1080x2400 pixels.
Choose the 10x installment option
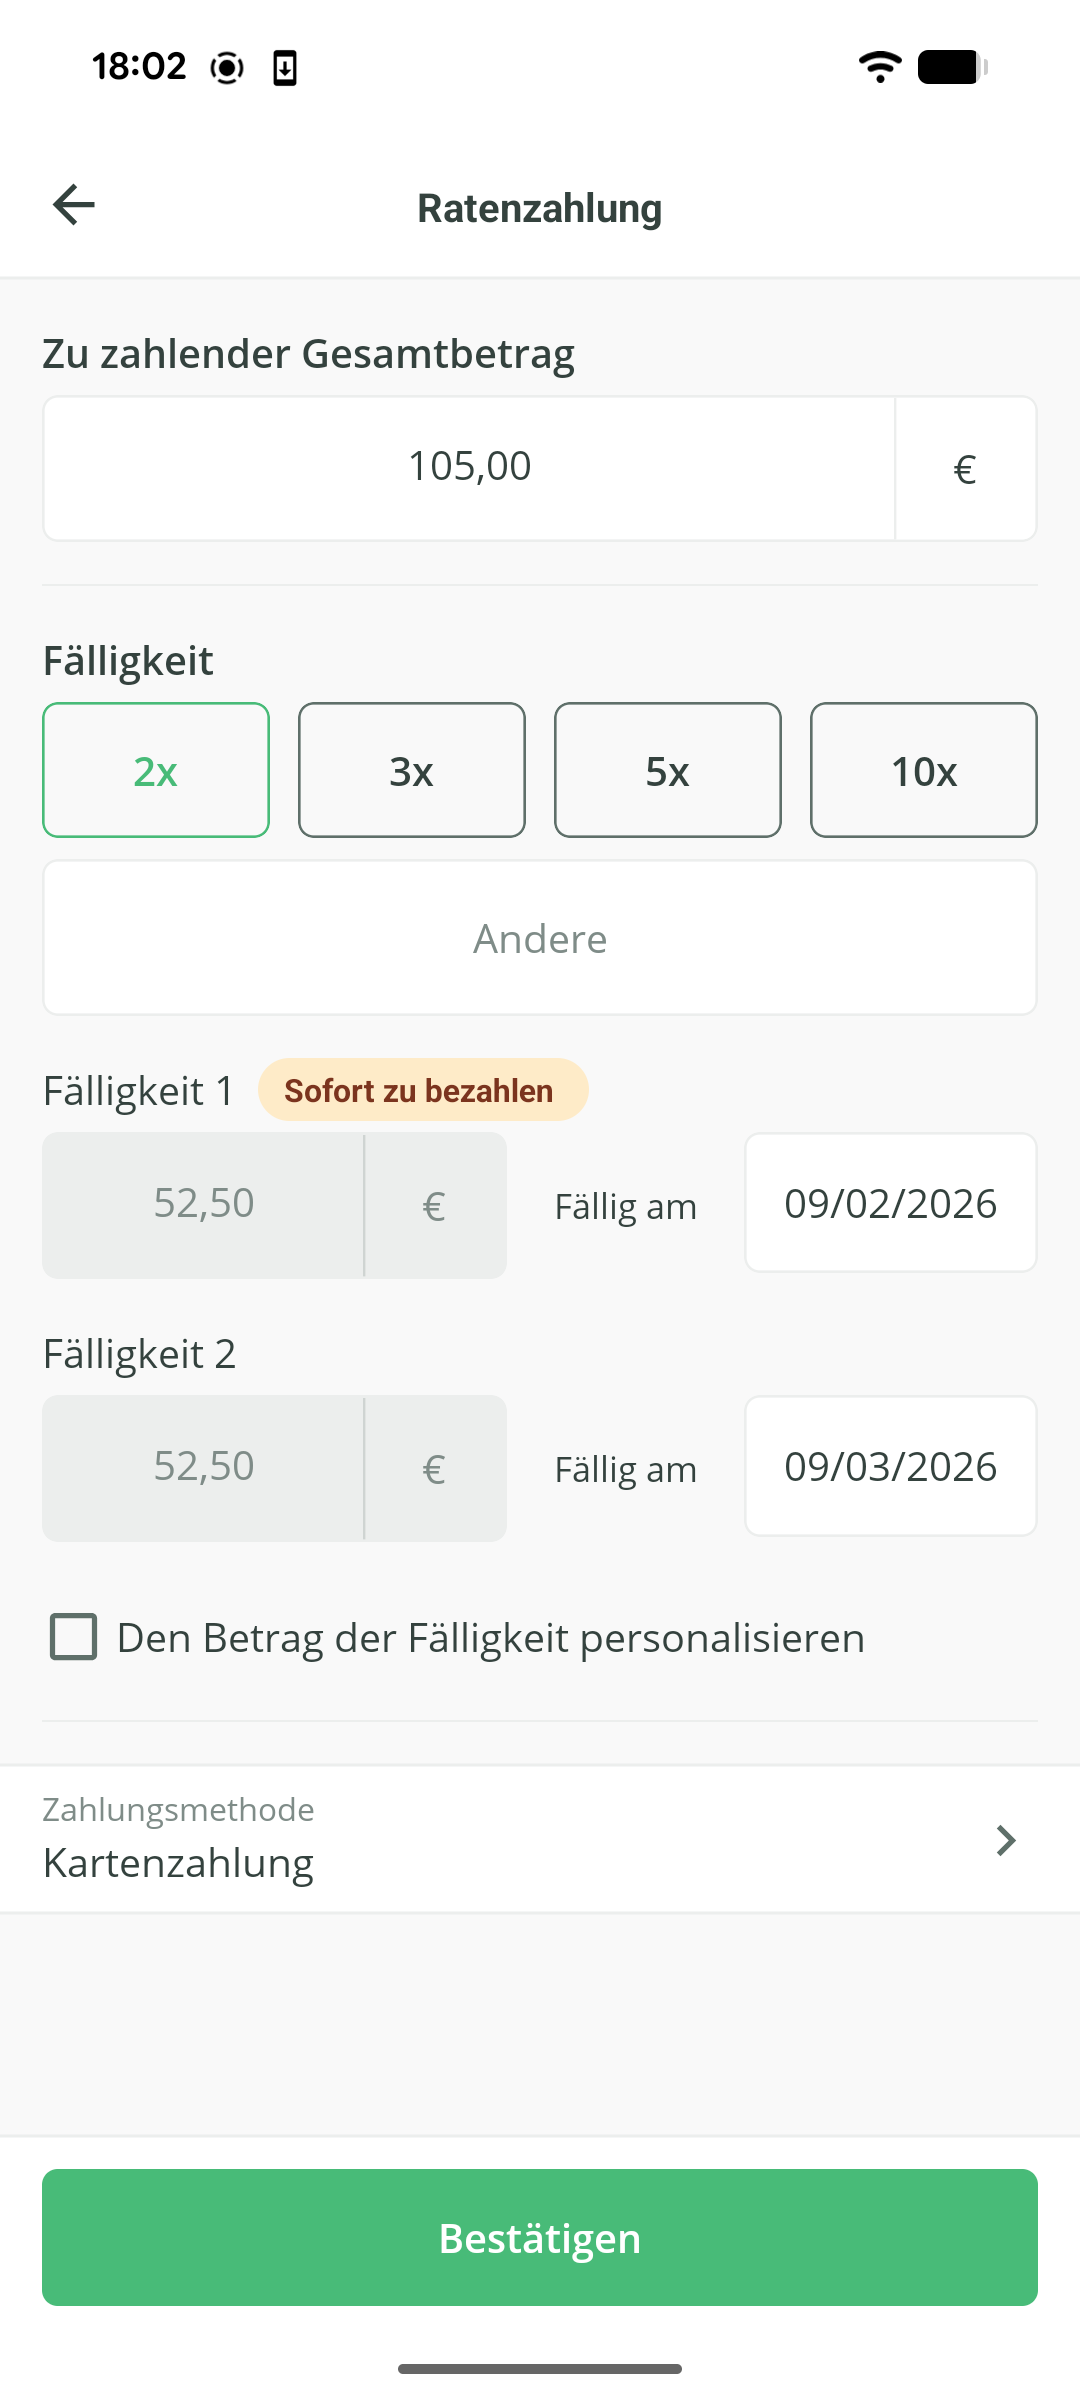pyautogui.click(x=924, y=770)
